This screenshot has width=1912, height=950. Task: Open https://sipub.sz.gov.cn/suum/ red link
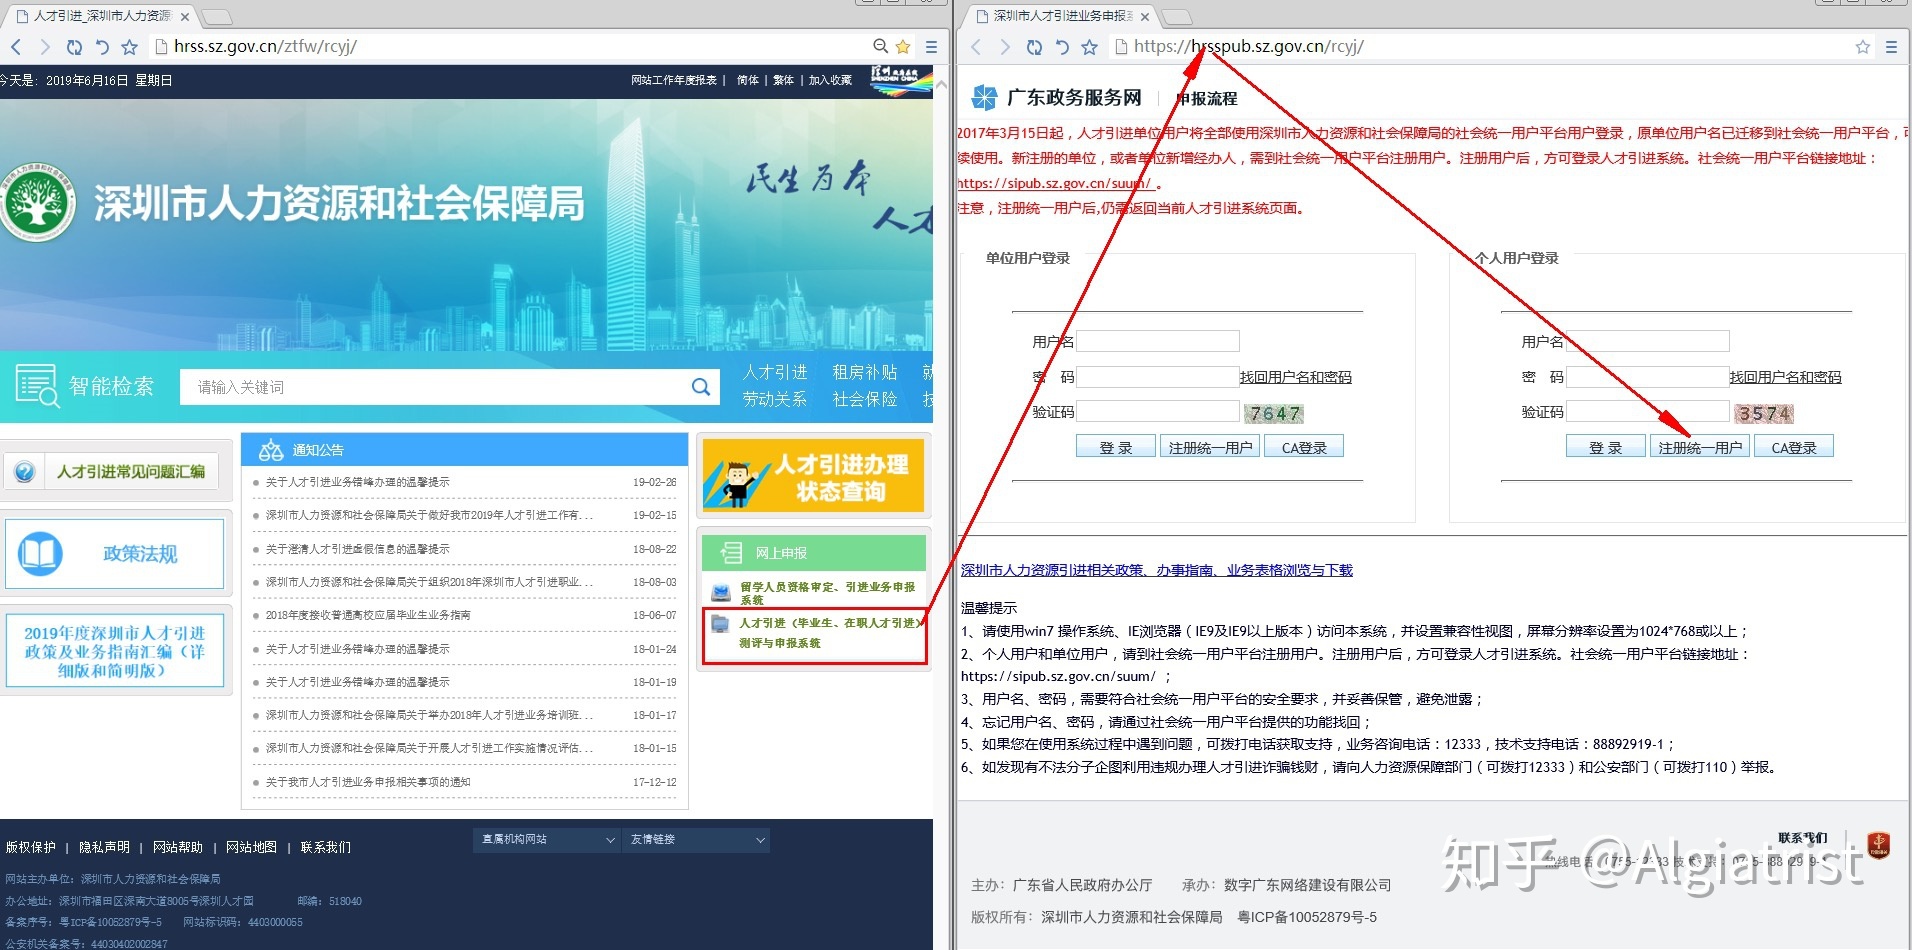coord(1055,183)
